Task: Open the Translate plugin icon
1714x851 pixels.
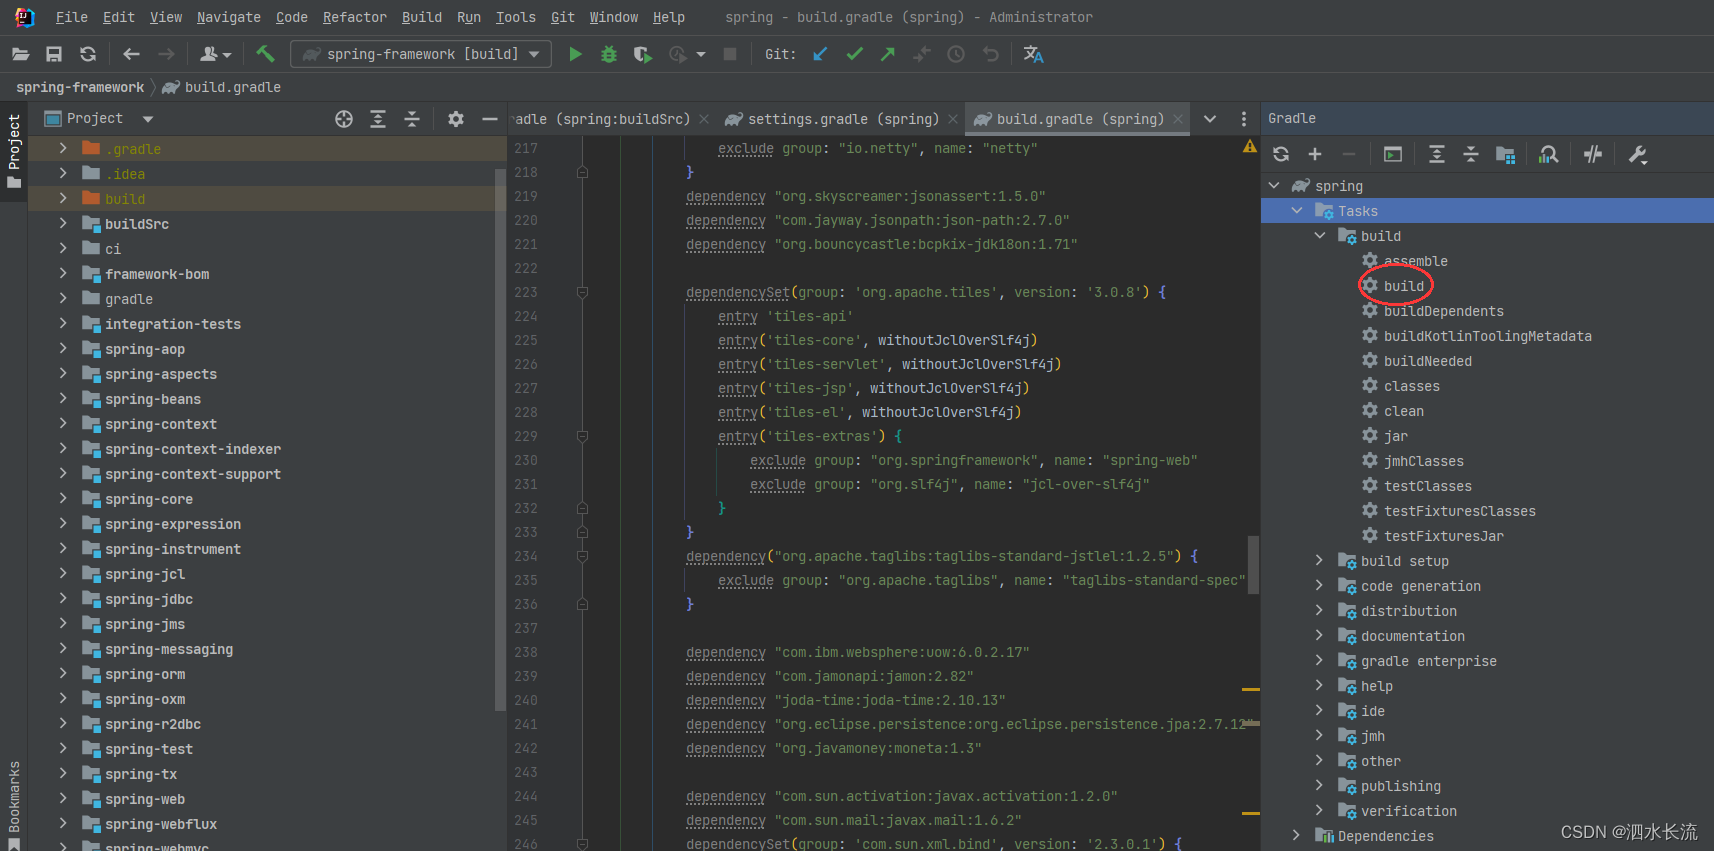Action: point(1034,54)
